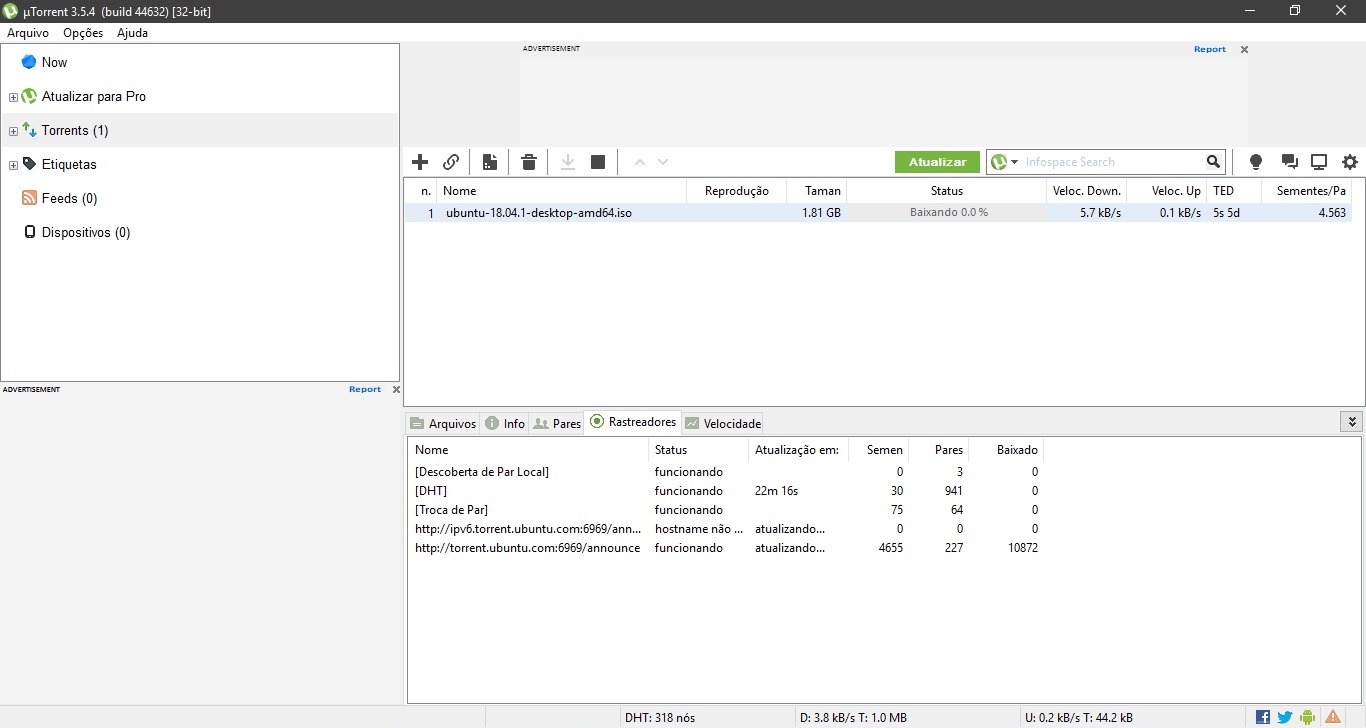Select the http://ipv6.torrent.ubuntu.com tracker row

(x=726, y=529)
